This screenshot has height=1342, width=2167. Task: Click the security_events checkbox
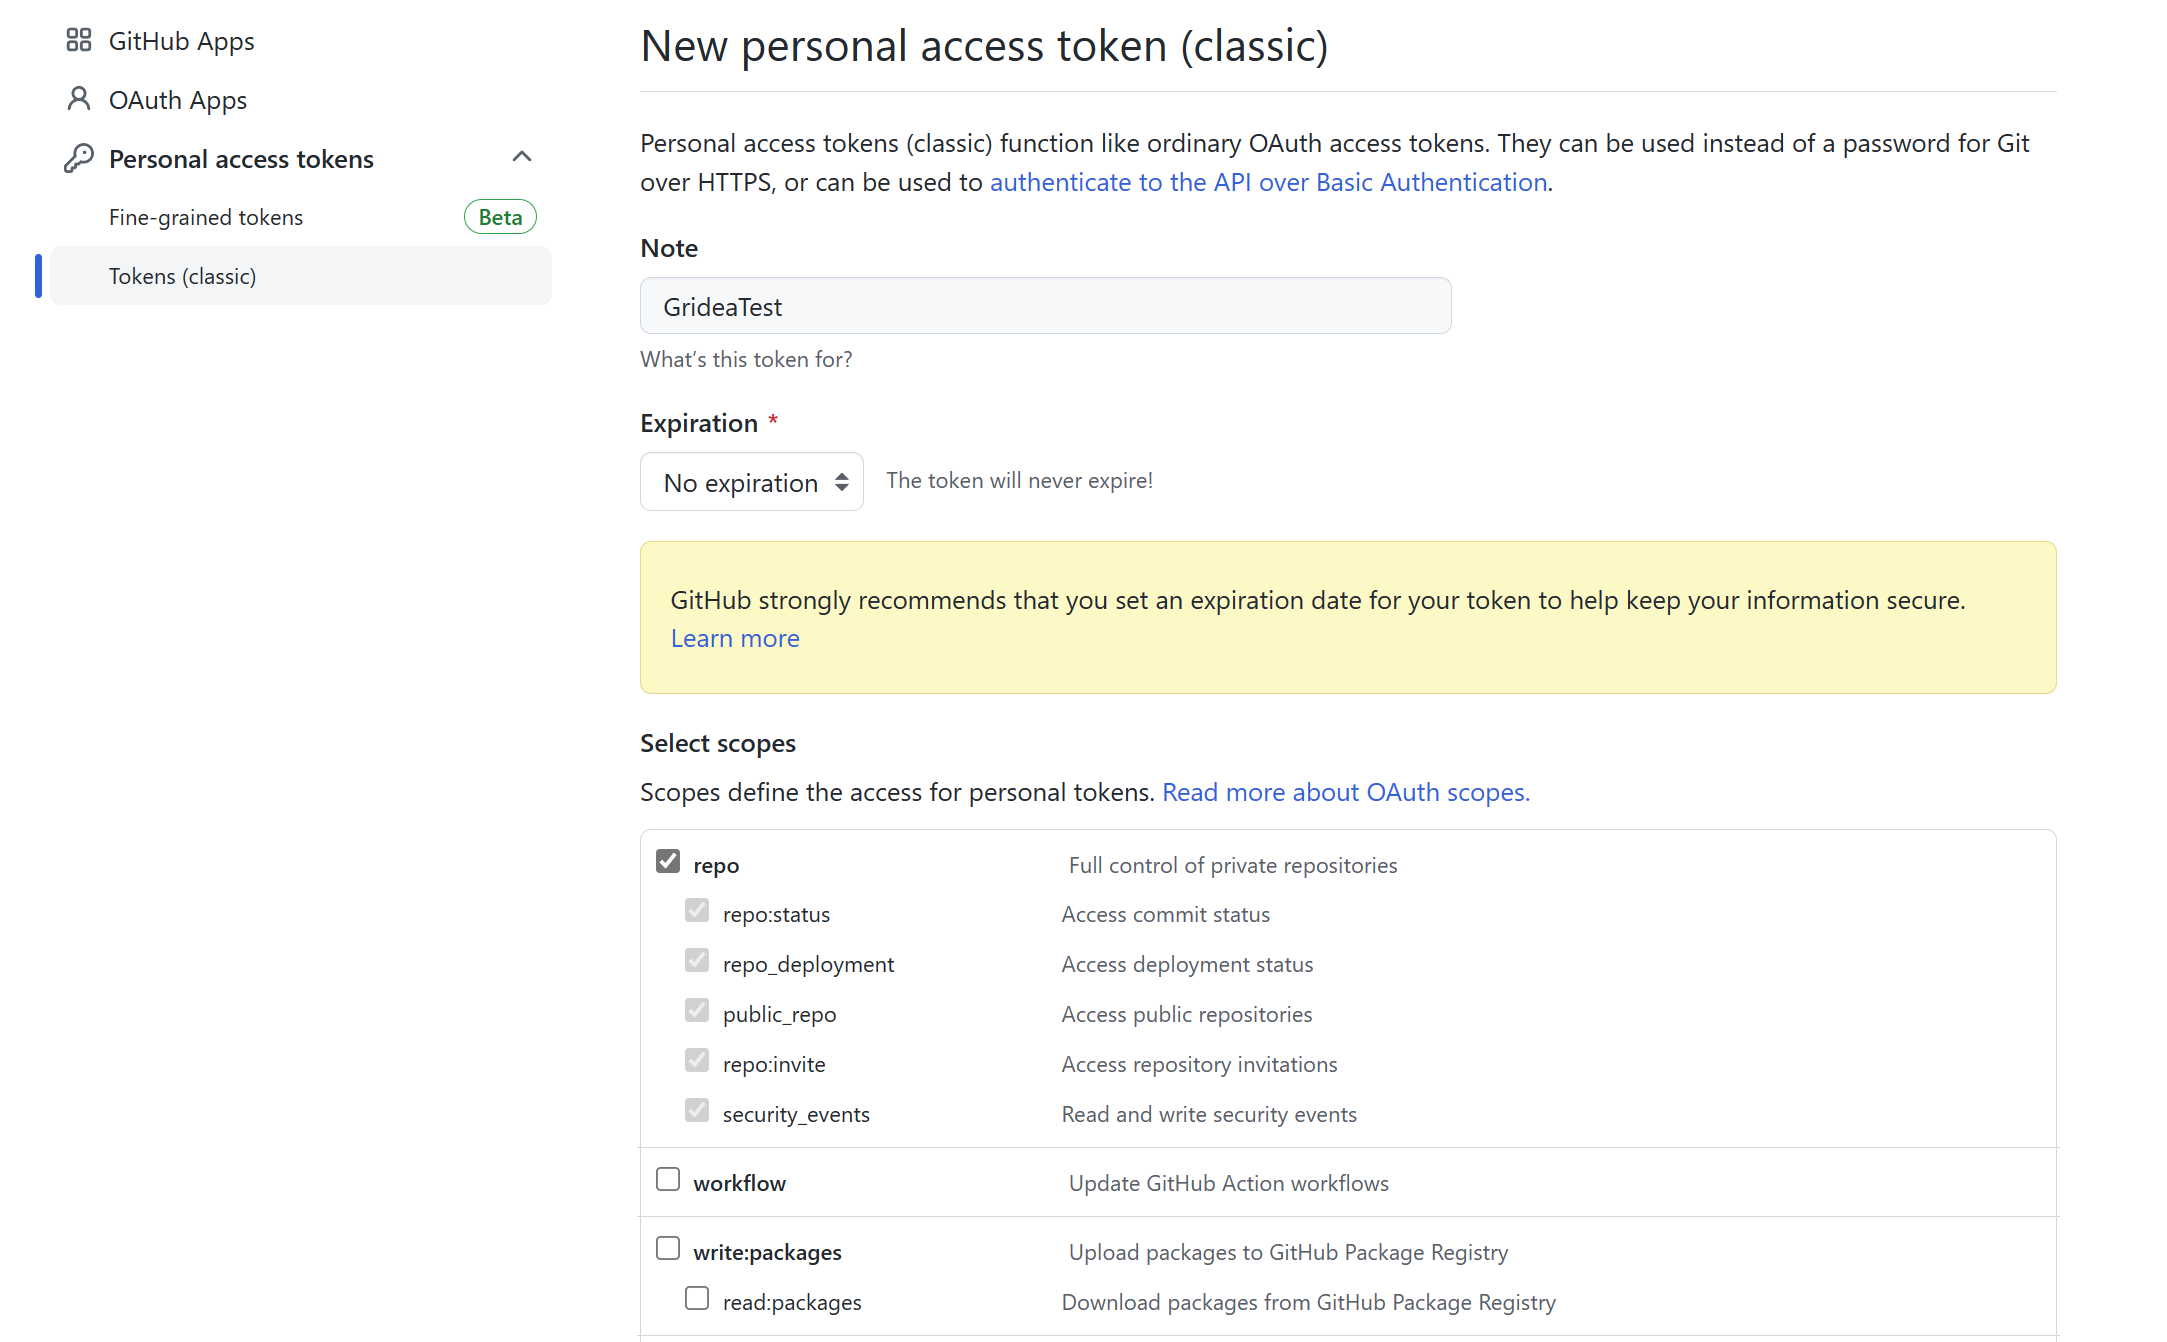(697, 1111)
